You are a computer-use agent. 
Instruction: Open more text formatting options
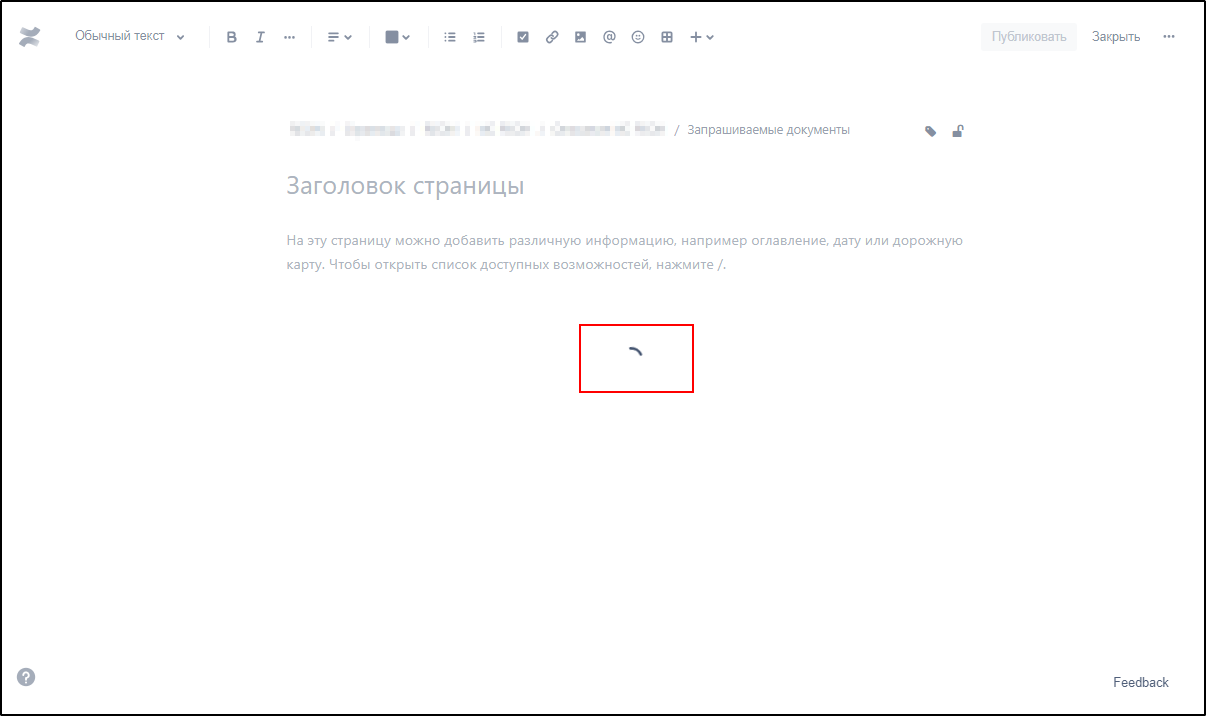tap(289, 37)
